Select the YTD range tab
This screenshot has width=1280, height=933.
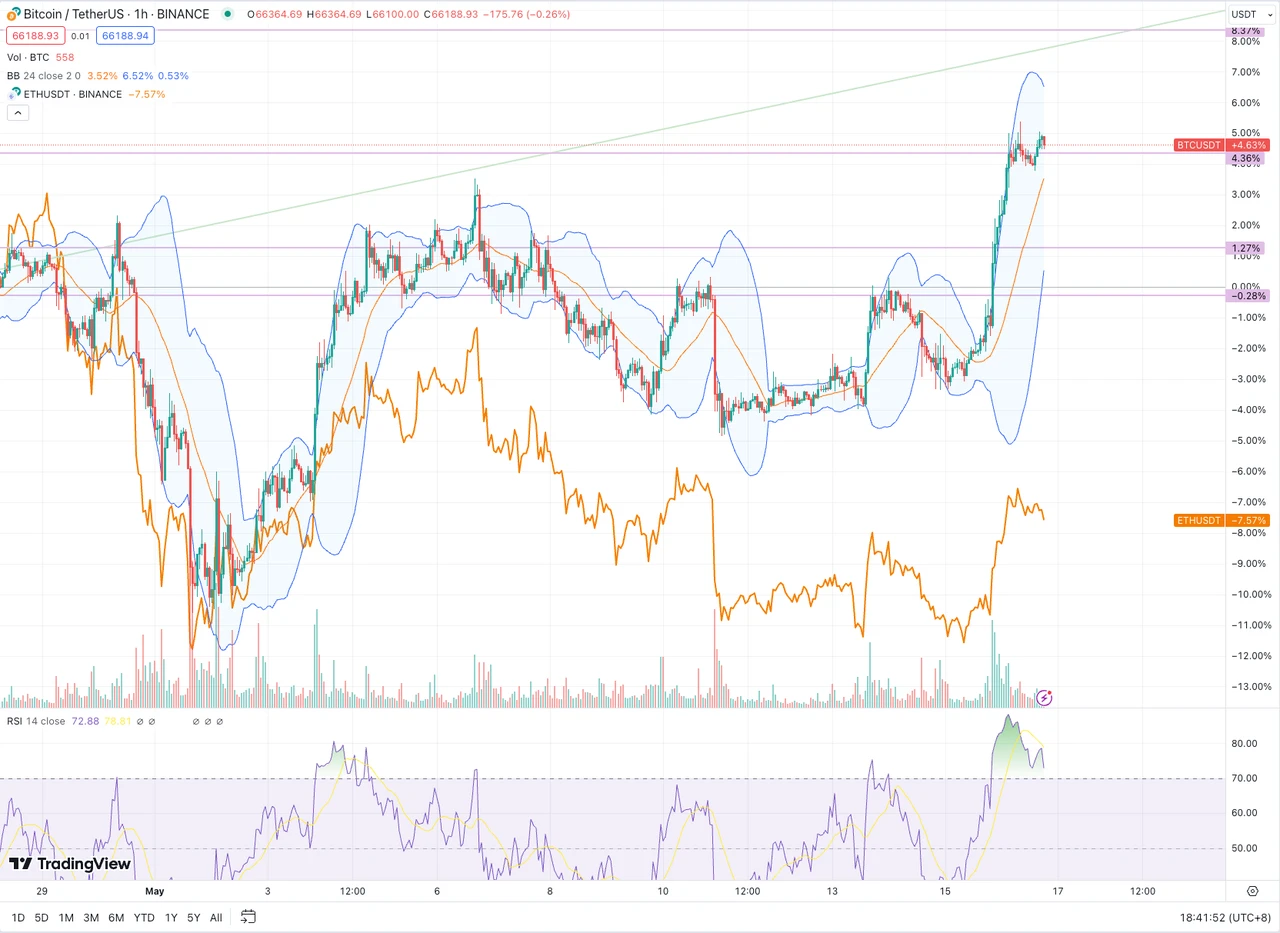(x=143, y=917)
